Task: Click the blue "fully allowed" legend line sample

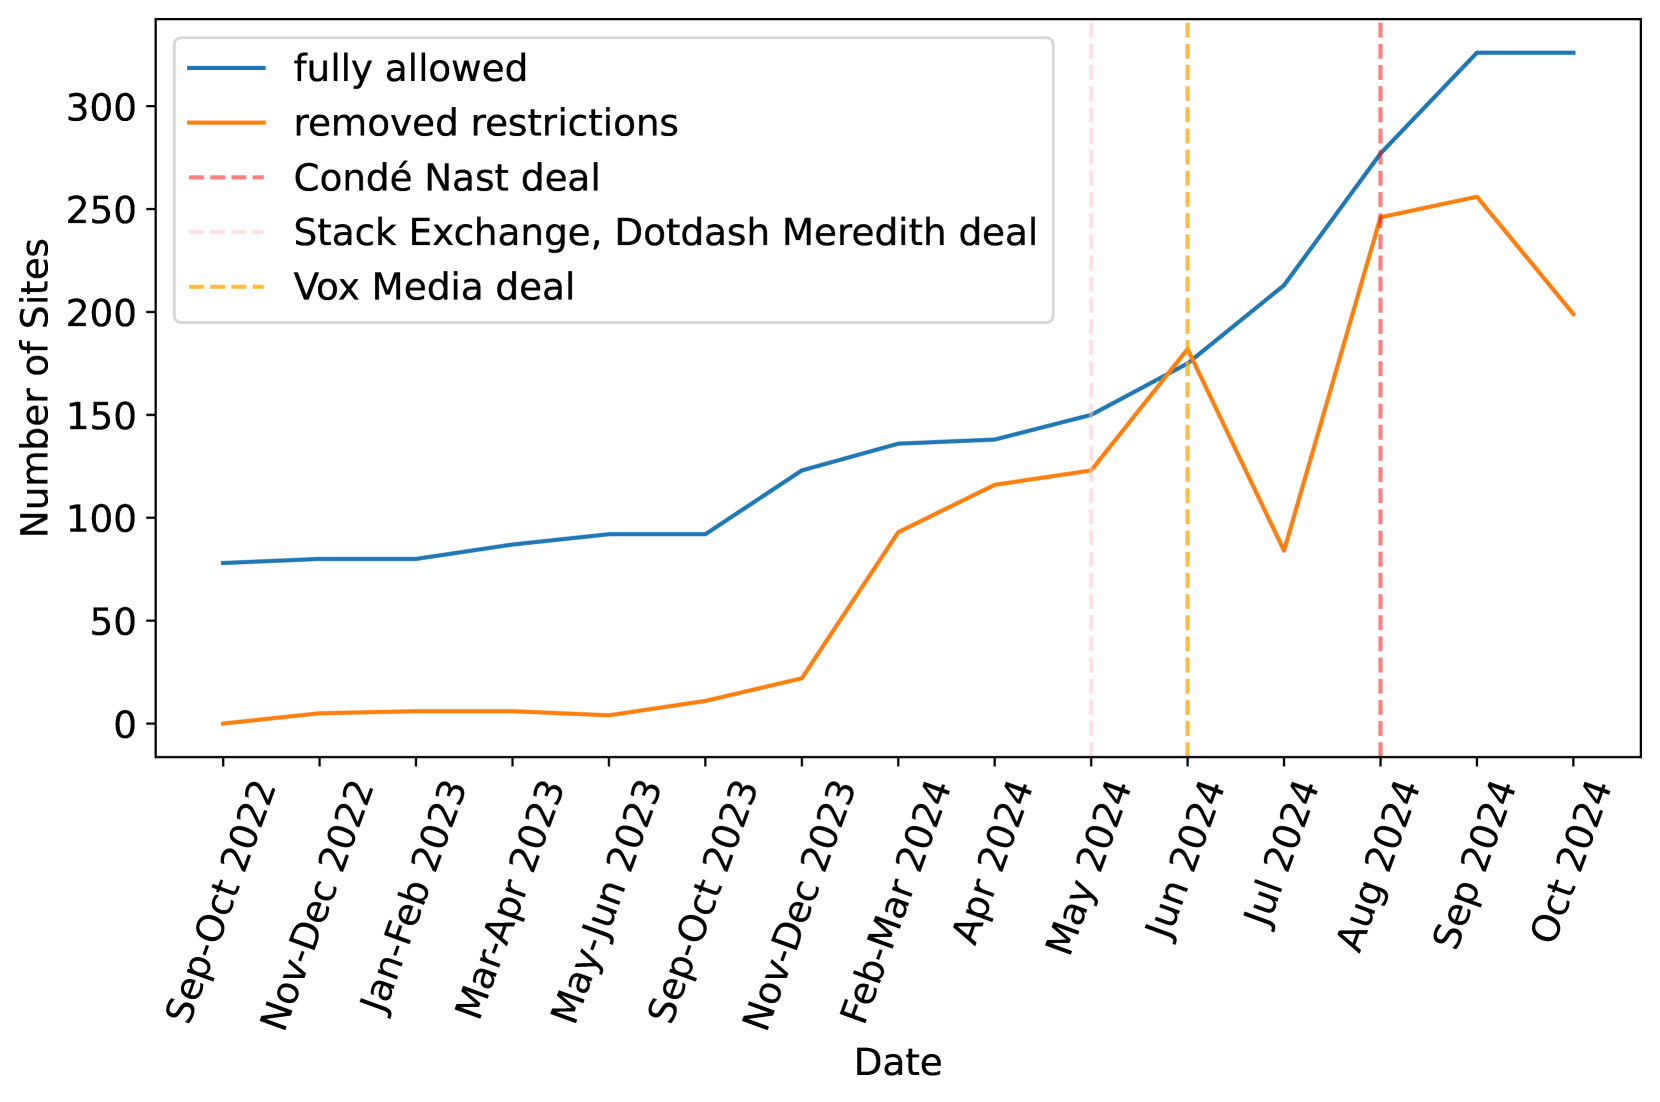Action: [x=226, y=68]
